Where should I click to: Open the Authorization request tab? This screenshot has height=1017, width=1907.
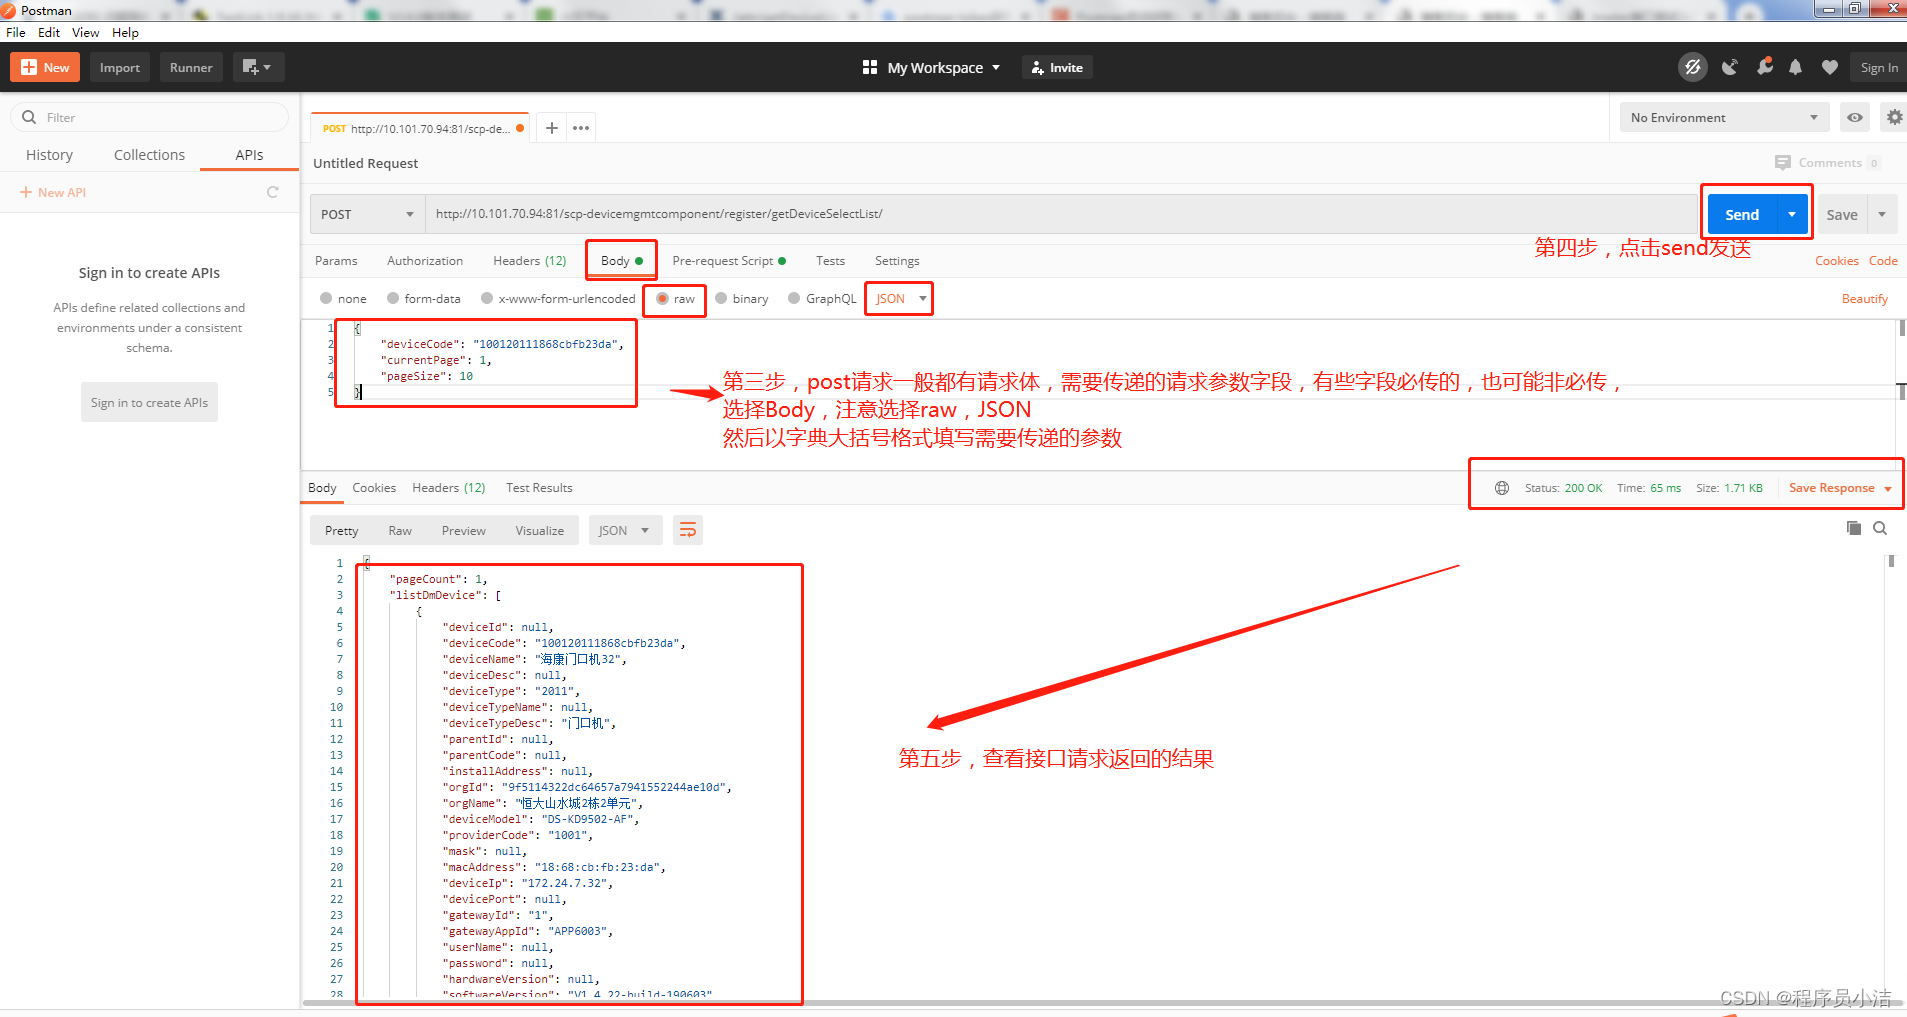425,261
